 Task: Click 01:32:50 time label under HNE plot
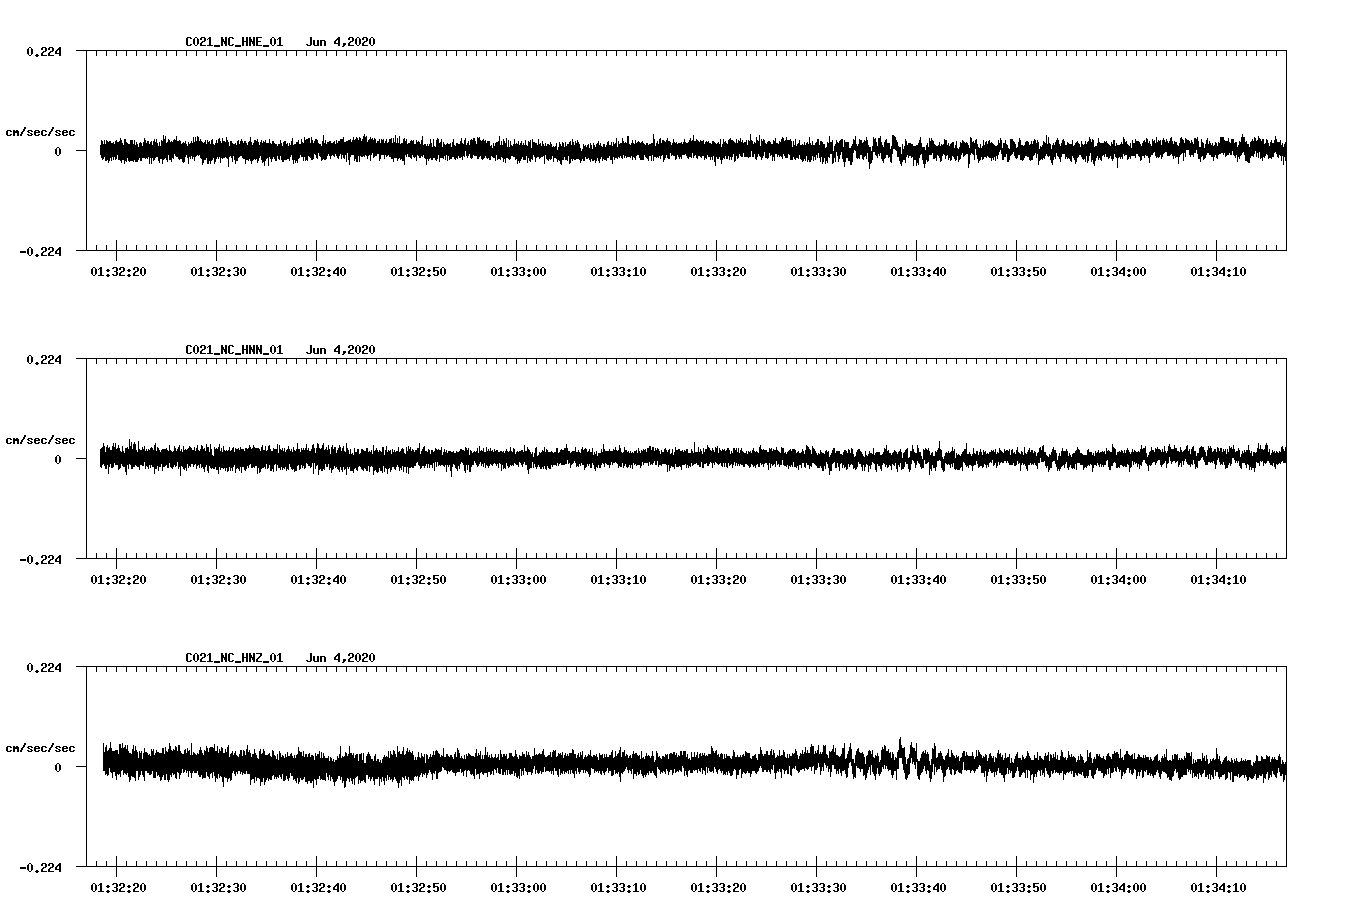click(x=418, y=272)
